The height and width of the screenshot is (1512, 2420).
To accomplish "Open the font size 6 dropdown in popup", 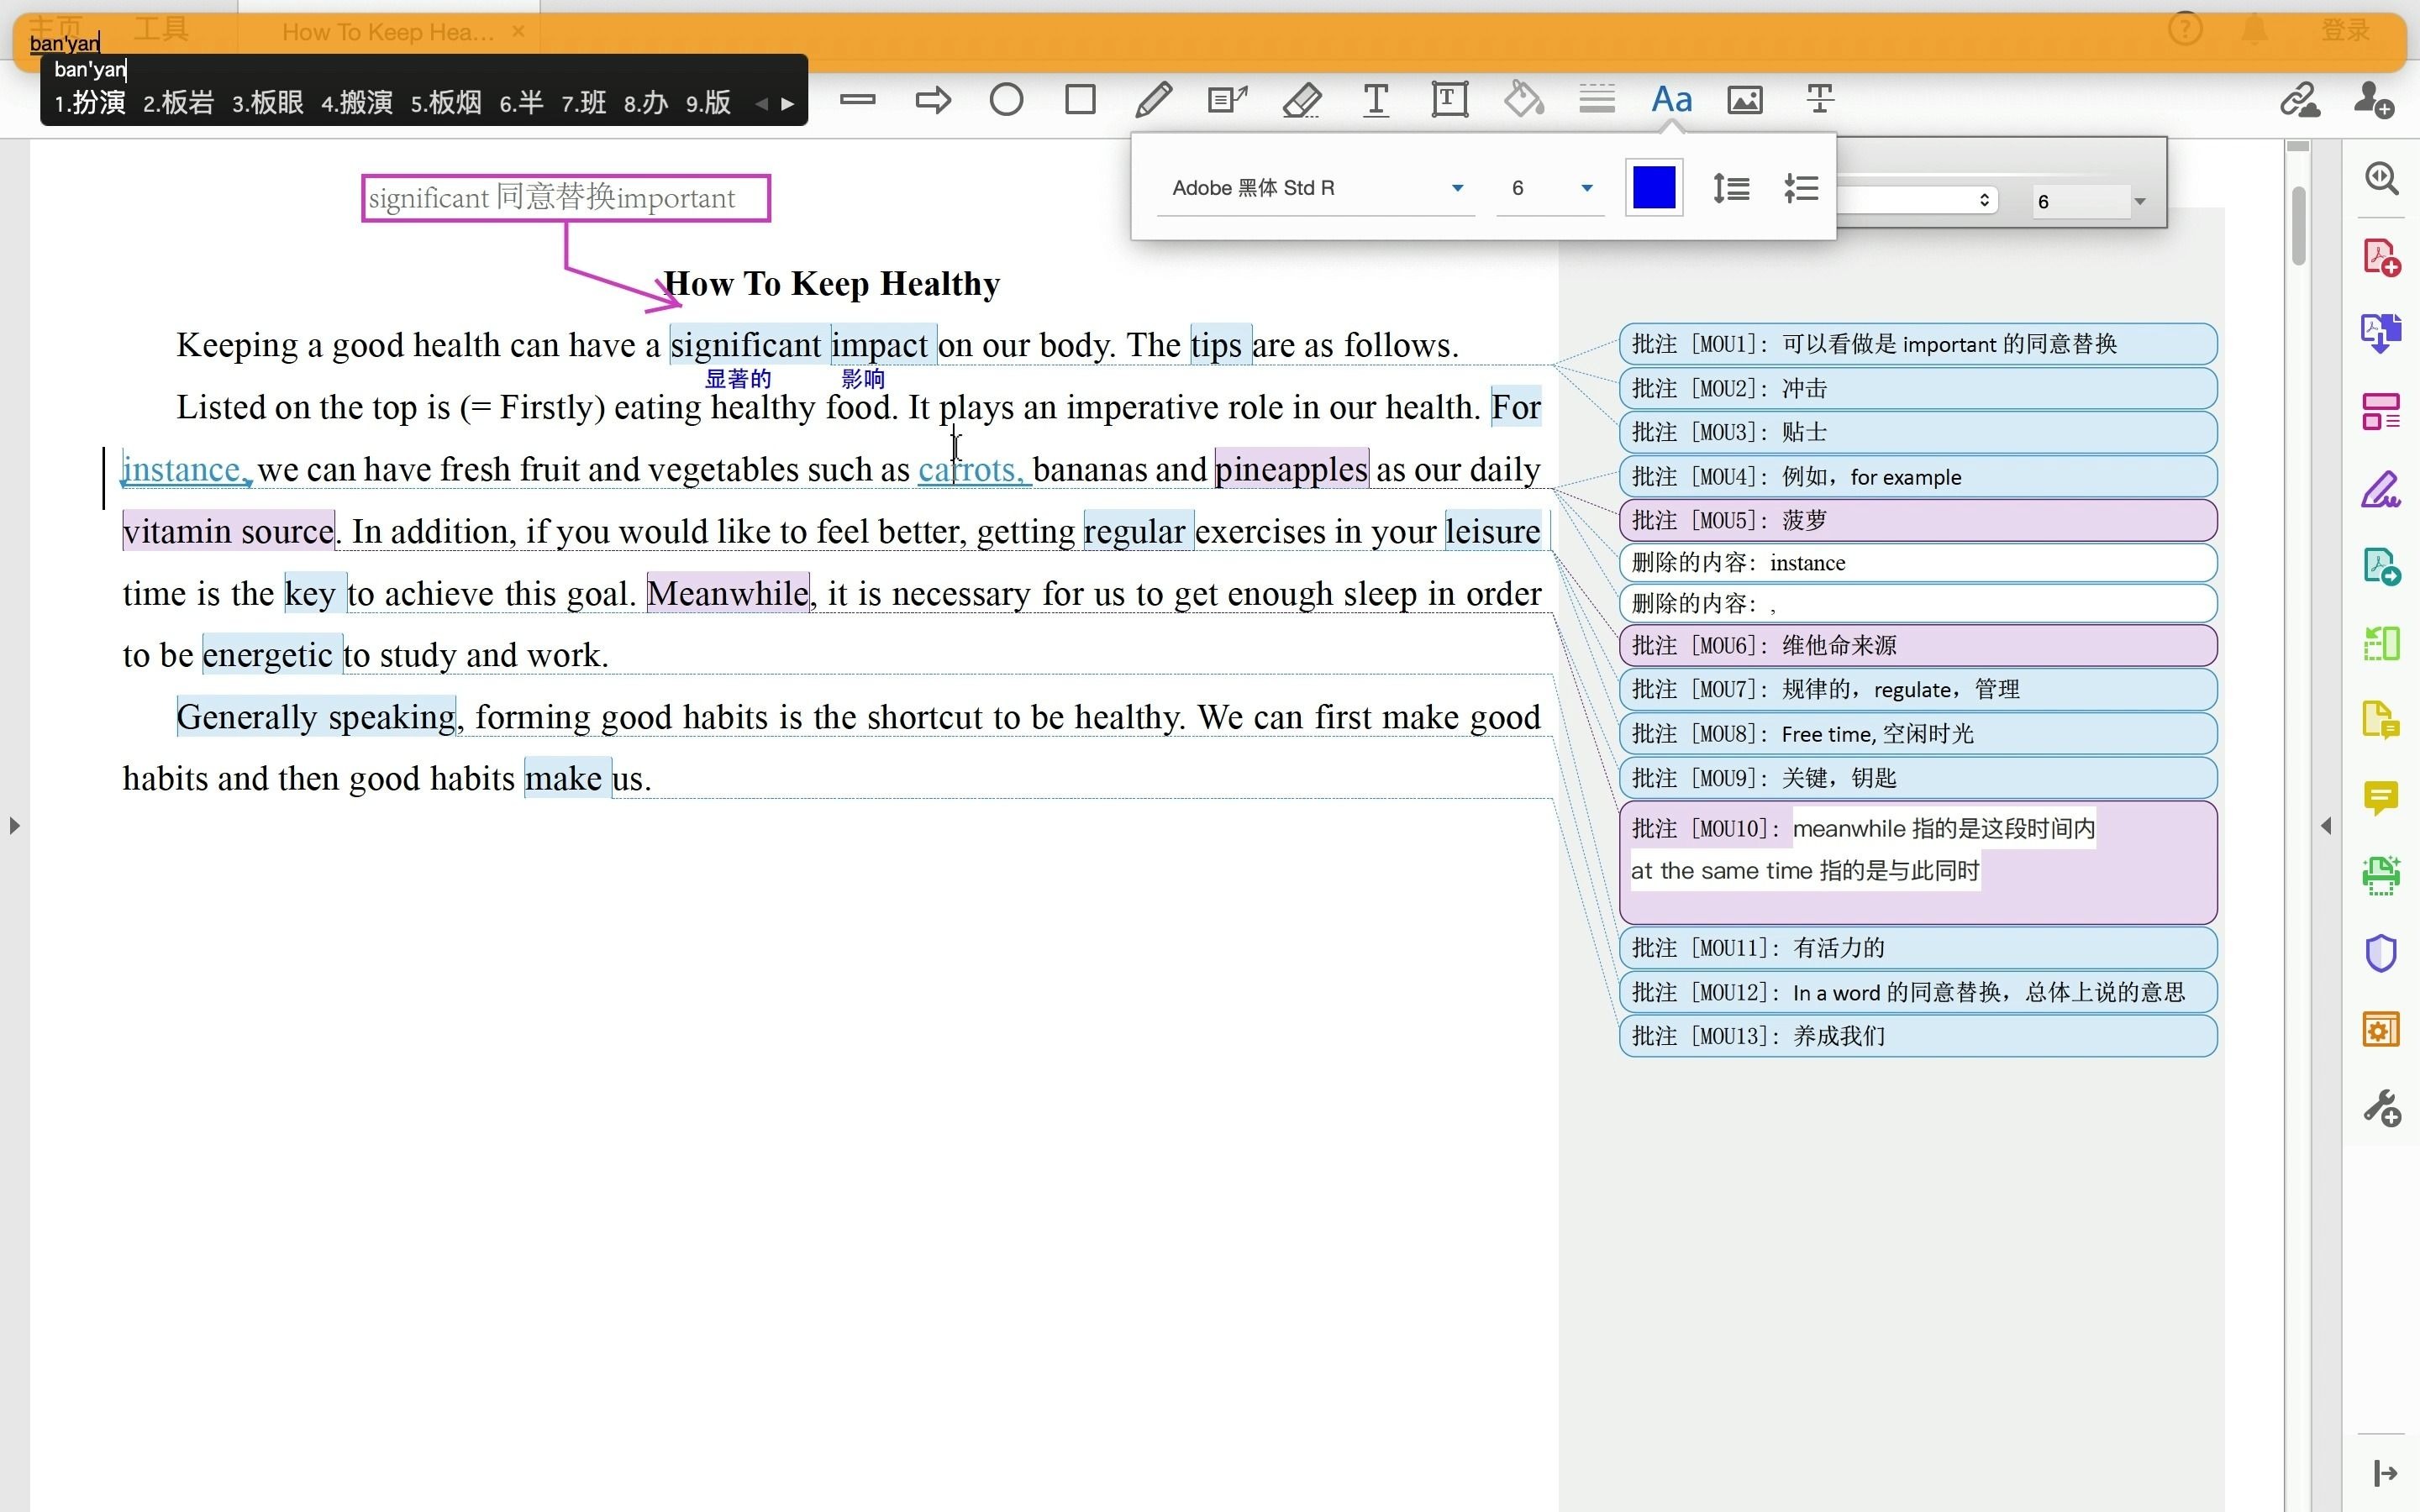I will [1550, 188].
